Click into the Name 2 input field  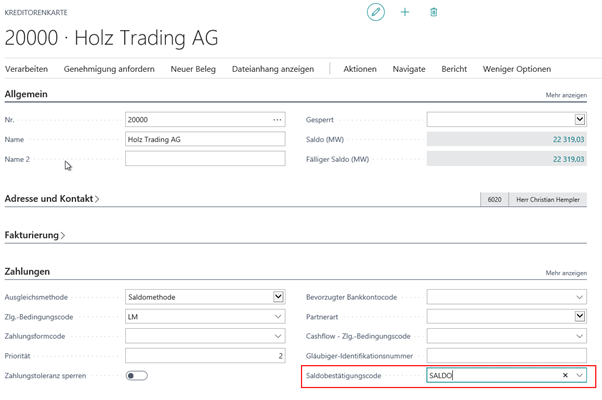[205, 159]
